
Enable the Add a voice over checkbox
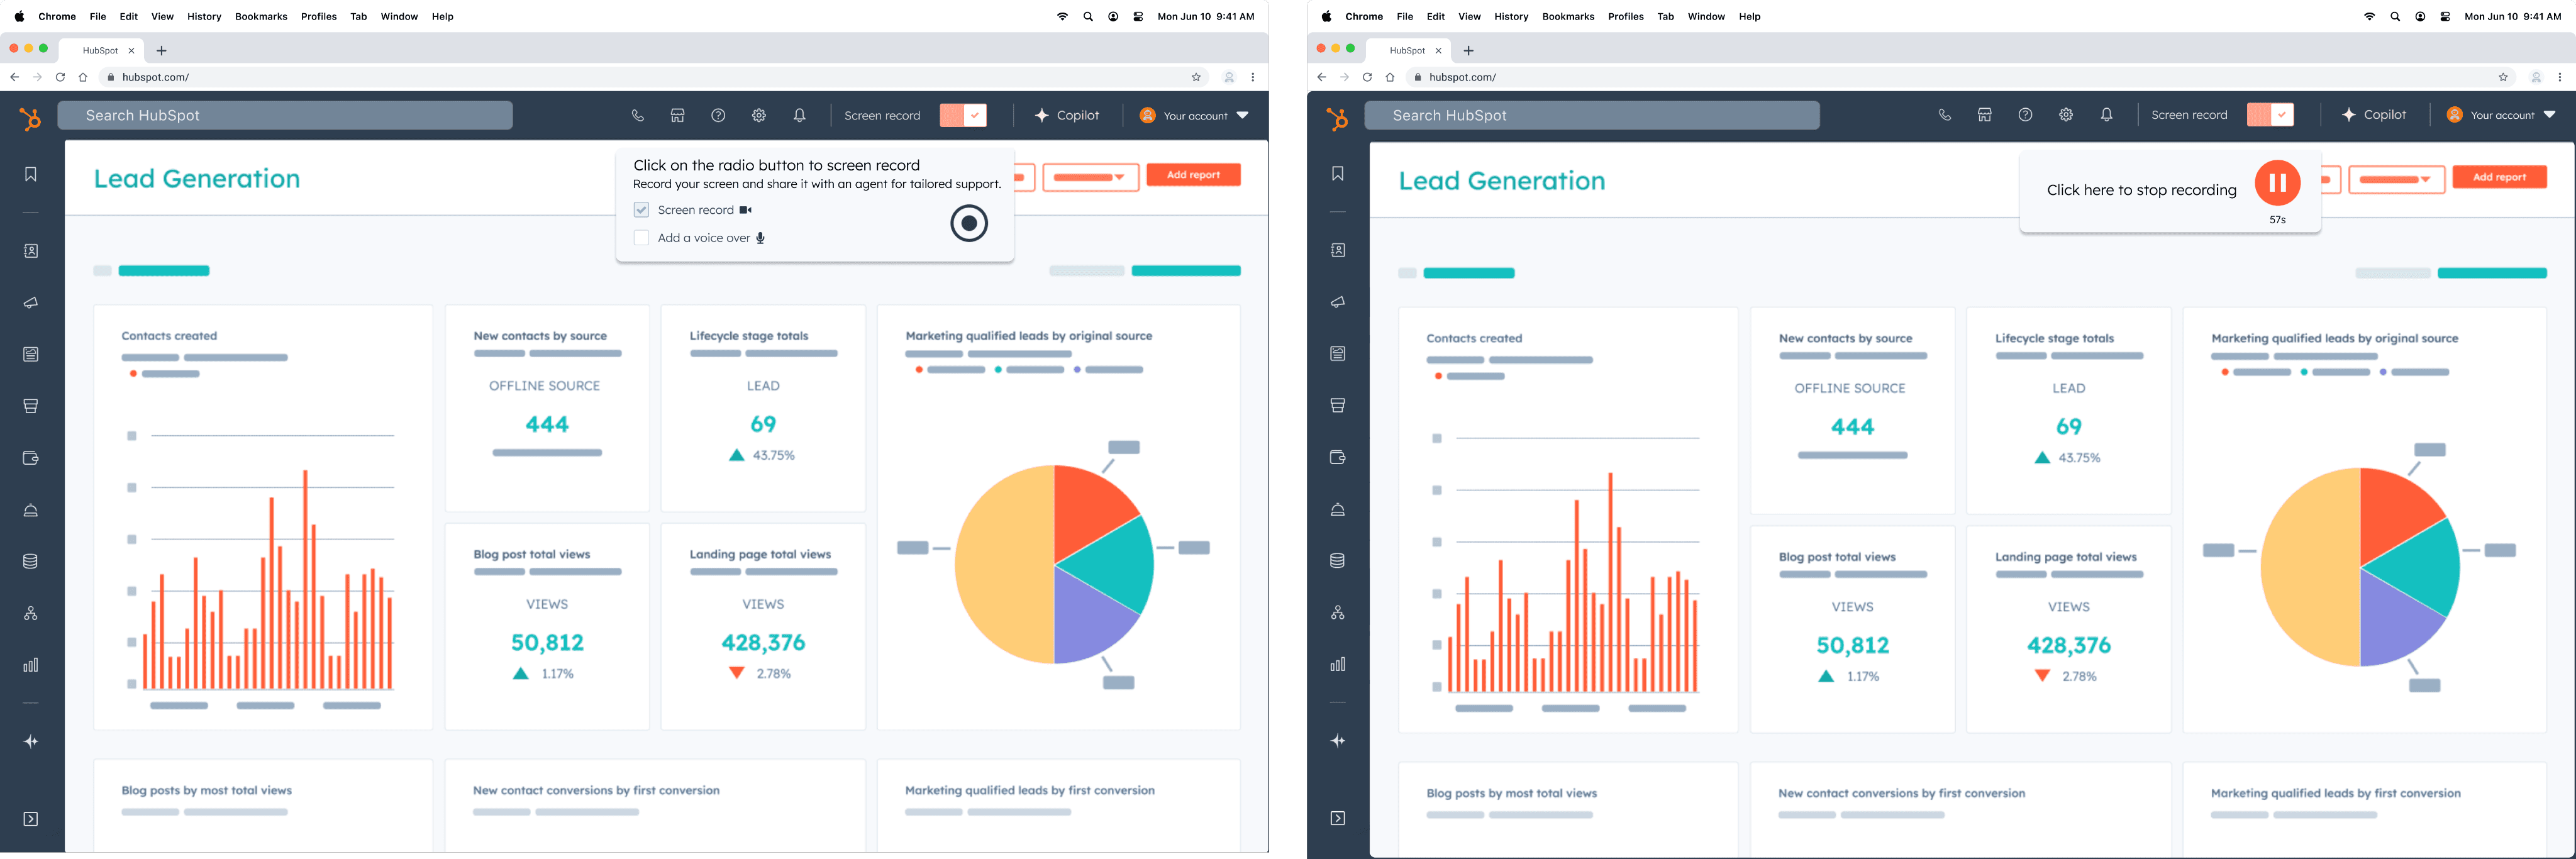coord(642,238)
